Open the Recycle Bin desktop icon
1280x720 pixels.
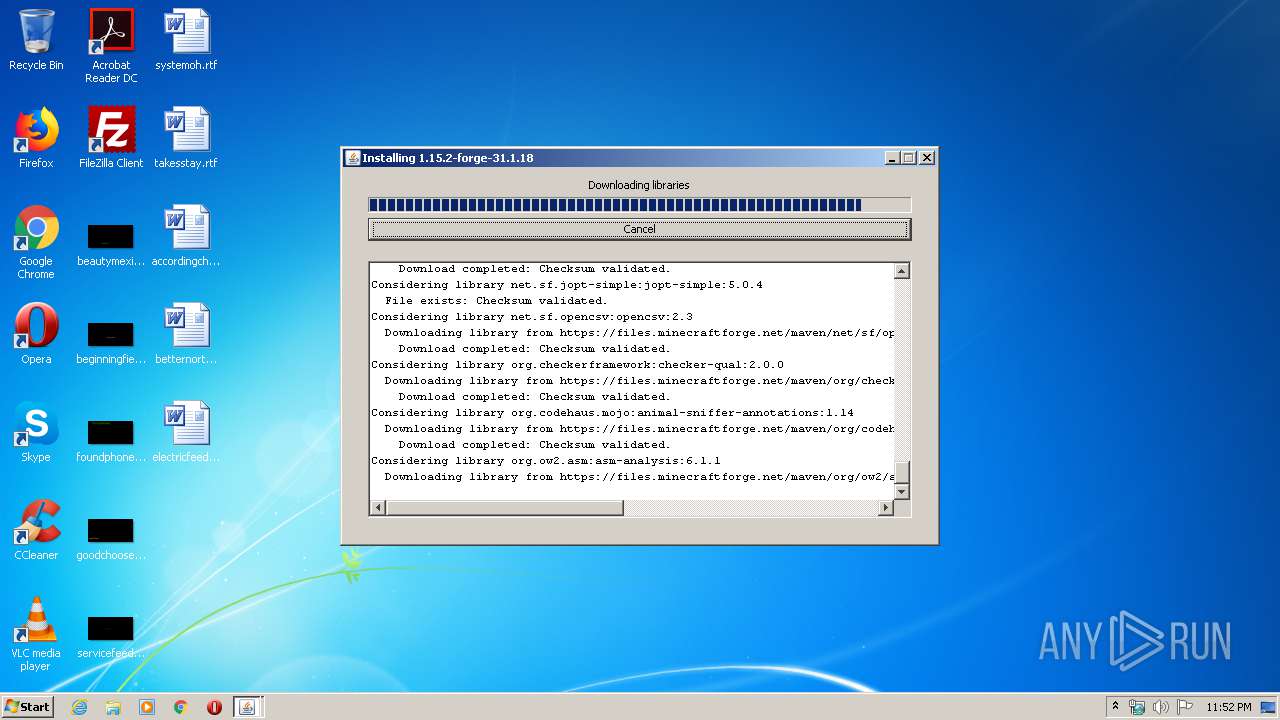pyautogui.click(x=36, y=40)
